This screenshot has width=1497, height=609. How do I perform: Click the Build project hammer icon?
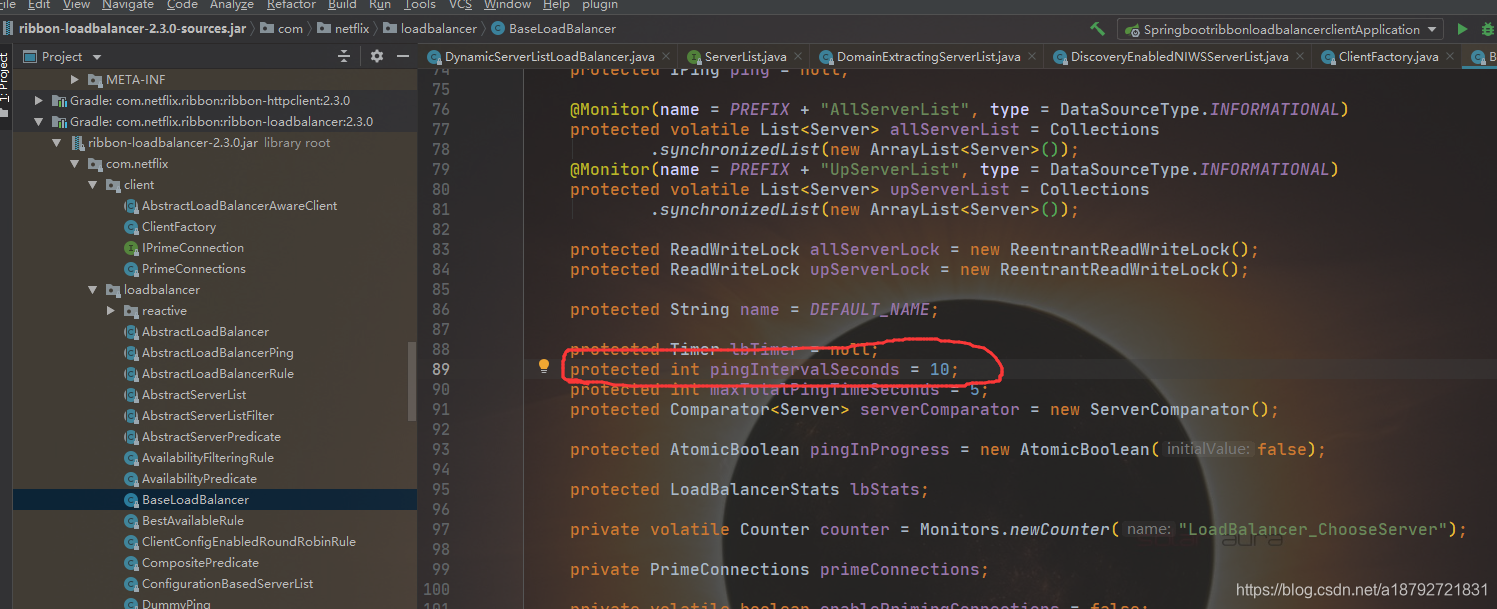(x=1098, y=29)
